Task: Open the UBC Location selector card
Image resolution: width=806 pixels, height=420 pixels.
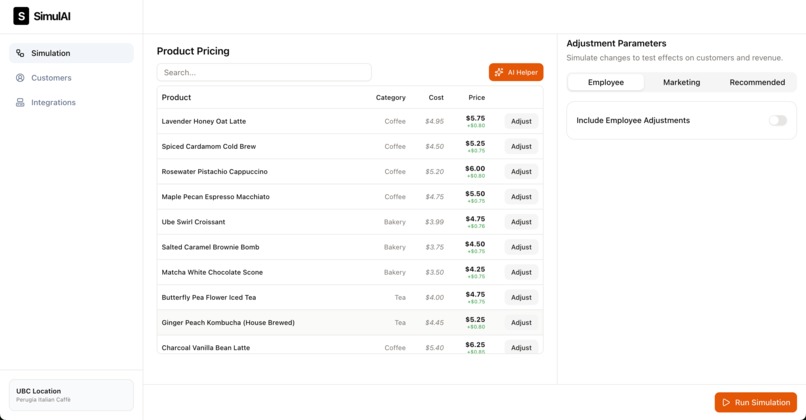Action: tap(71, 395)
